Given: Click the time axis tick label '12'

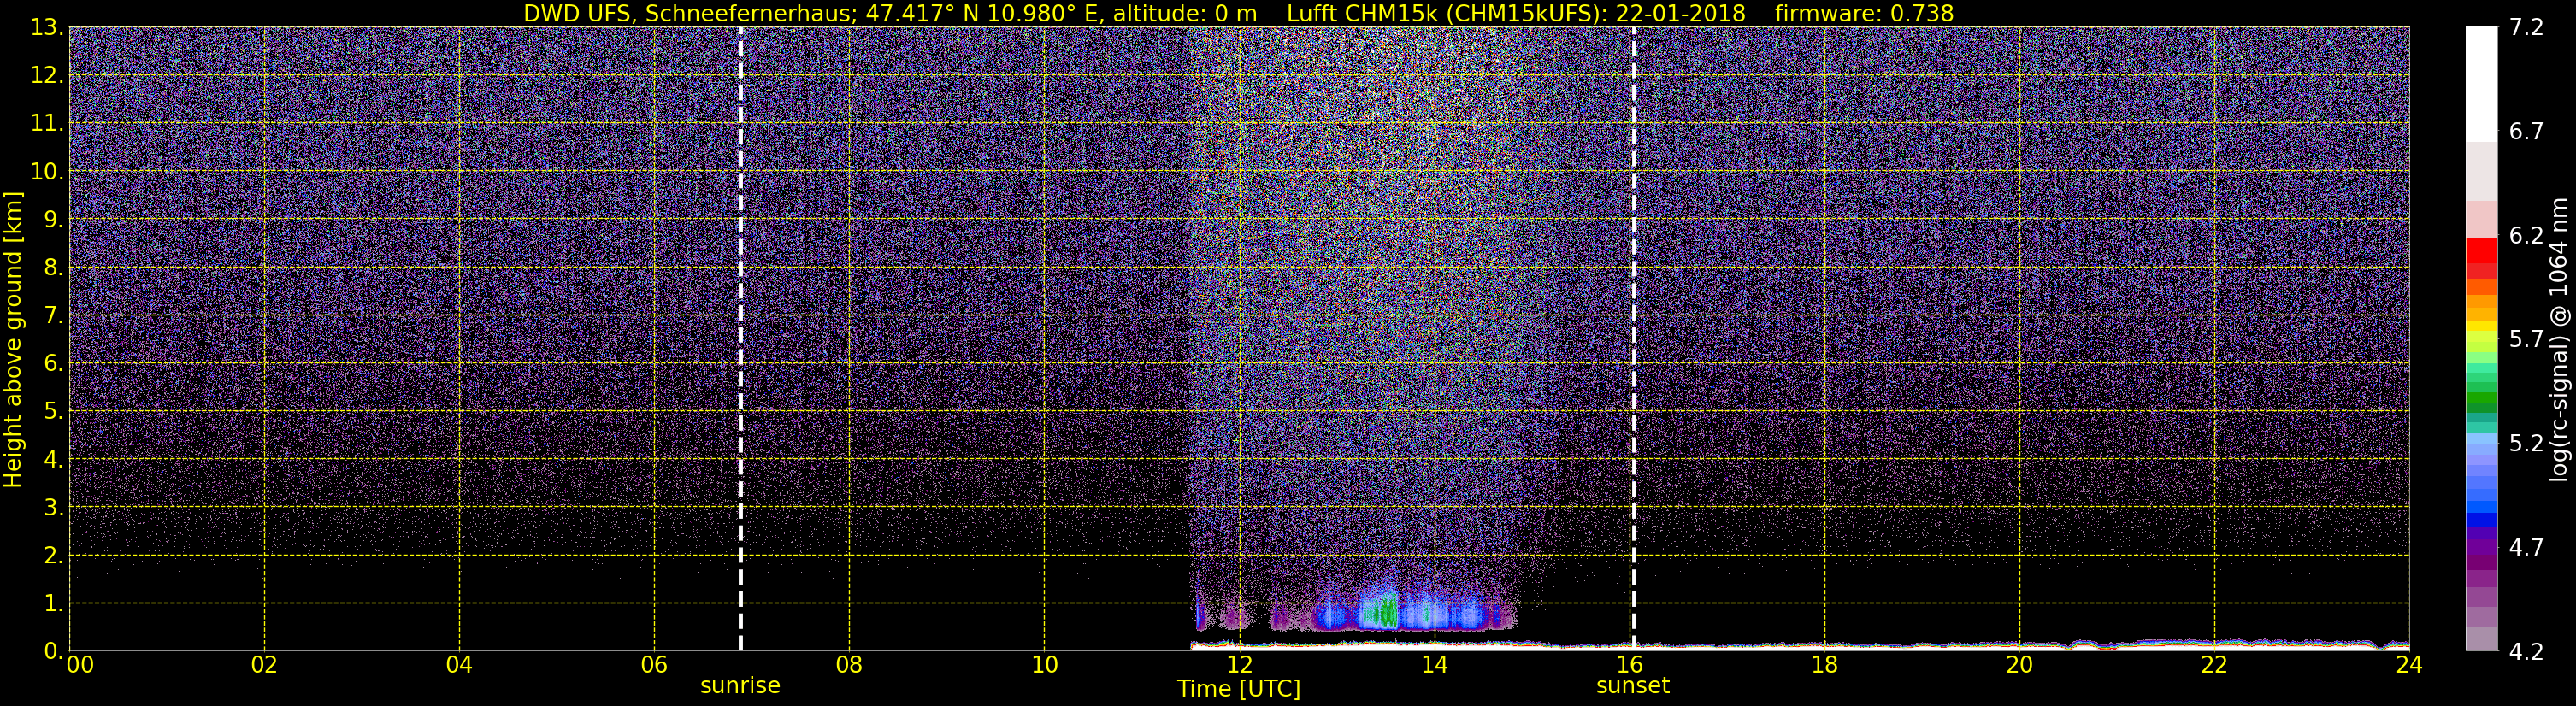Looking at the screenshot, I should (x=1239, y=665).
